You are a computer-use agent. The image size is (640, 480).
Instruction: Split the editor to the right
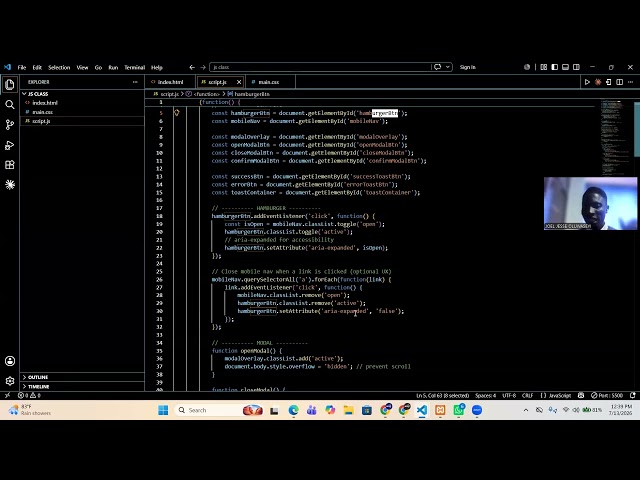[x=620, y=82]
